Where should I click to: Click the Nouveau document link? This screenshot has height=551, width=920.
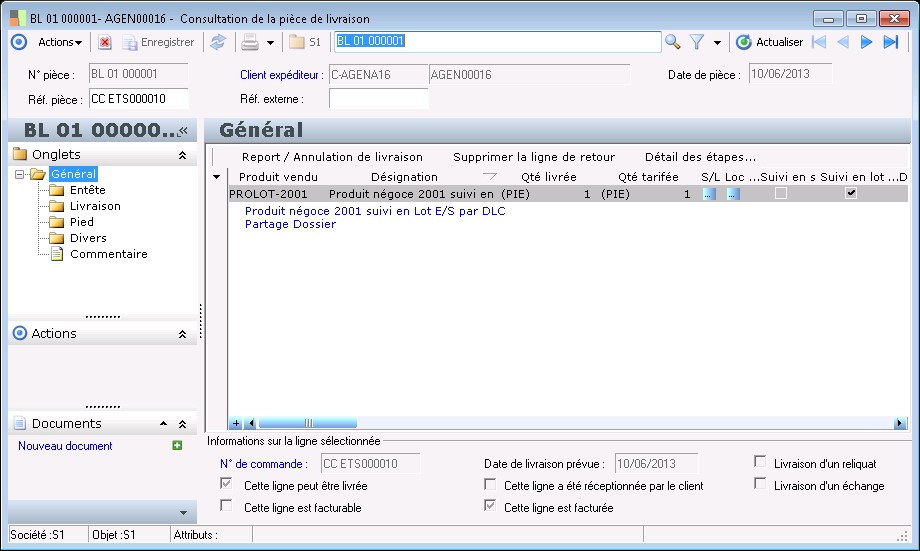65,446
